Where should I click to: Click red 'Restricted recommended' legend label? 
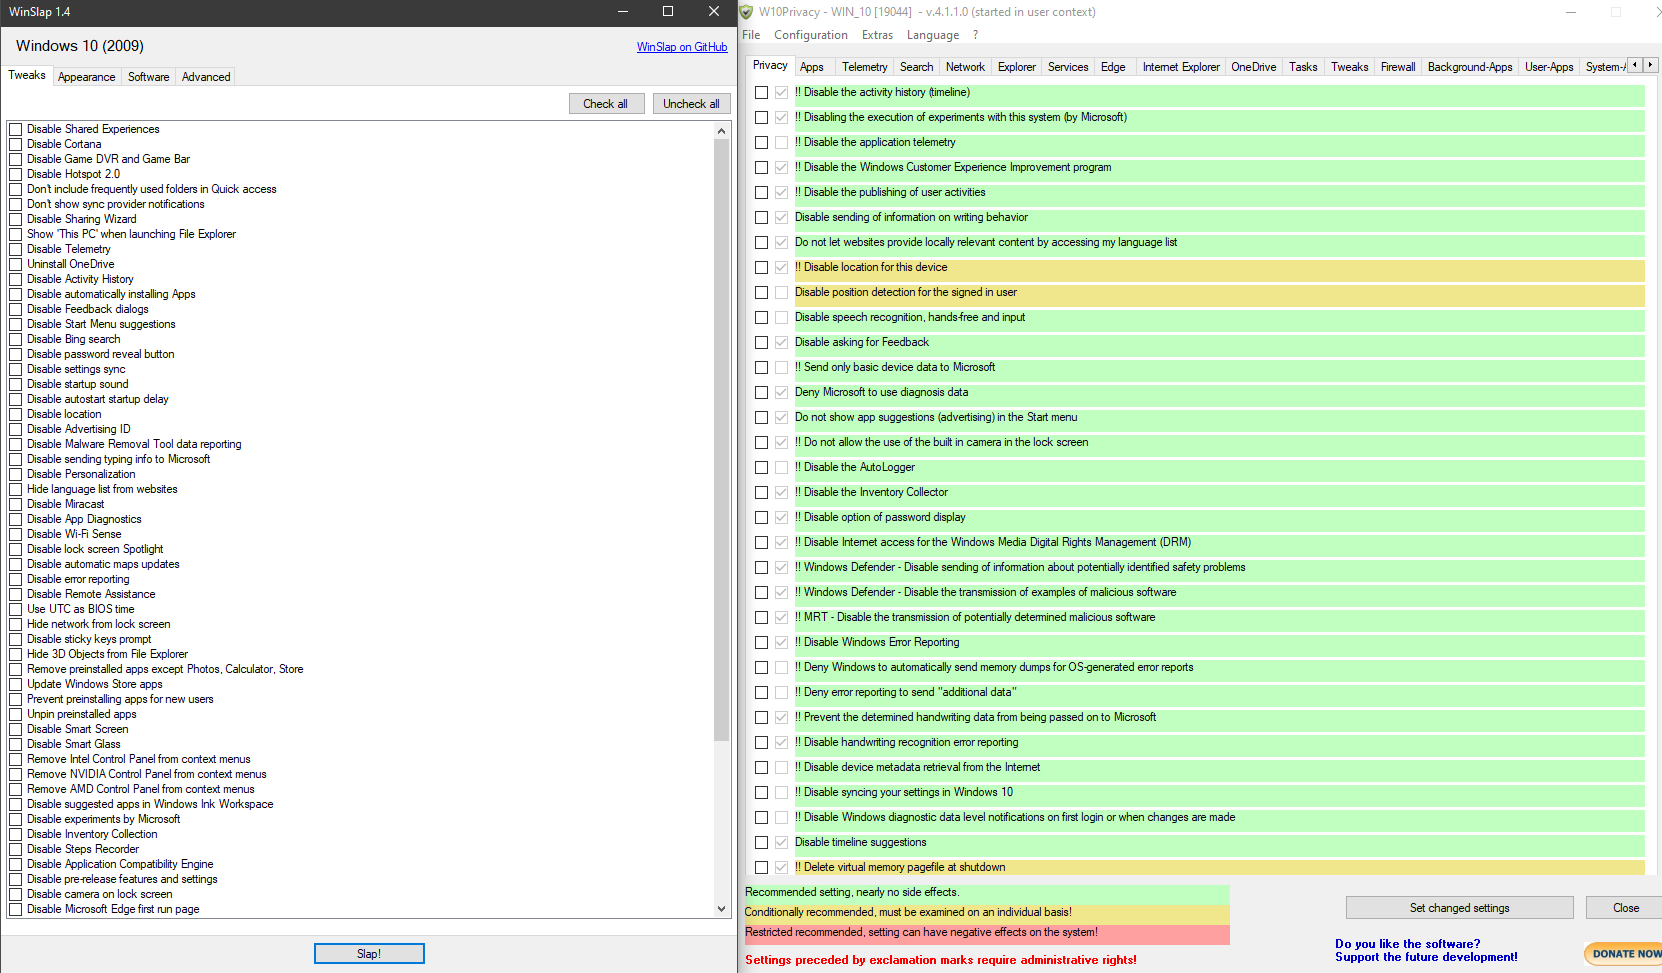[987, 933]
